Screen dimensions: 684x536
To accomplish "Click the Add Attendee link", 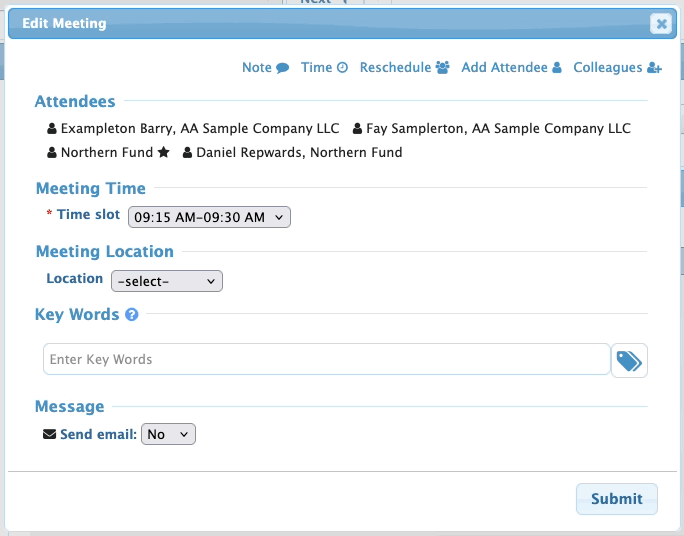I will click(504, 68).
